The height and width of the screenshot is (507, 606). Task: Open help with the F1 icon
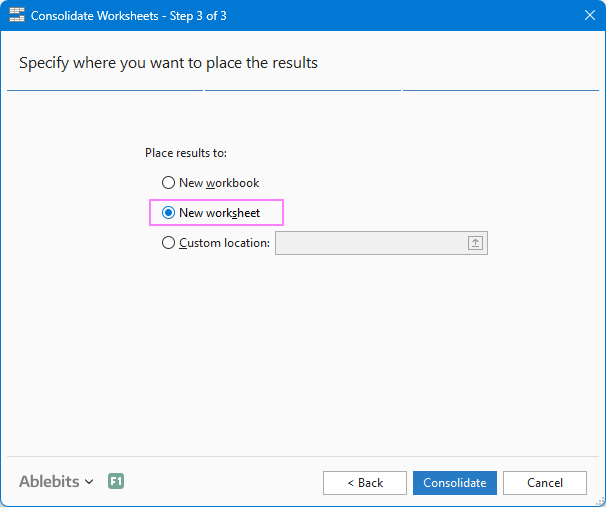(x=116, y=482)
